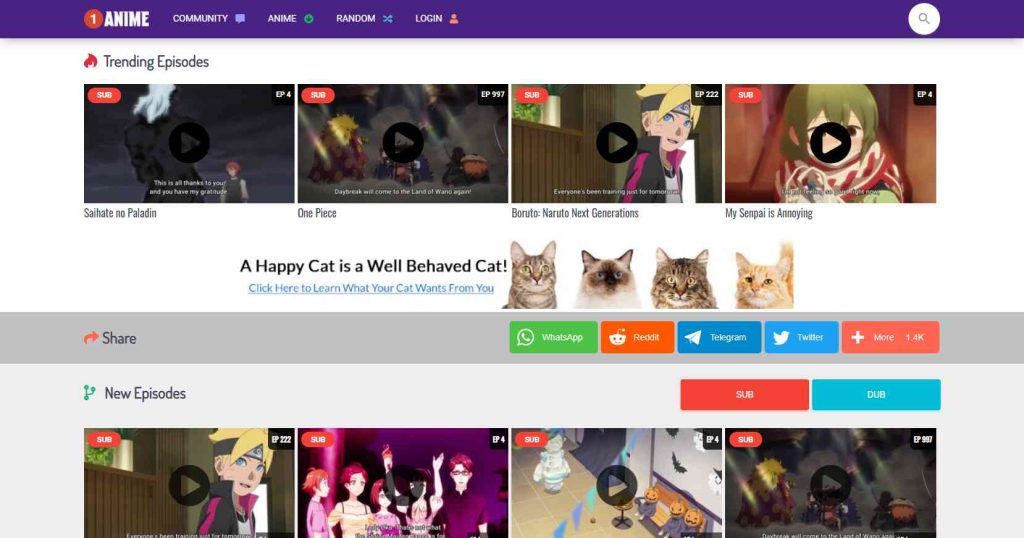Image resolution: width=1024 pixels, height=538 pixels.
Task: Share on Twitter button
Action: click(801, 337)
